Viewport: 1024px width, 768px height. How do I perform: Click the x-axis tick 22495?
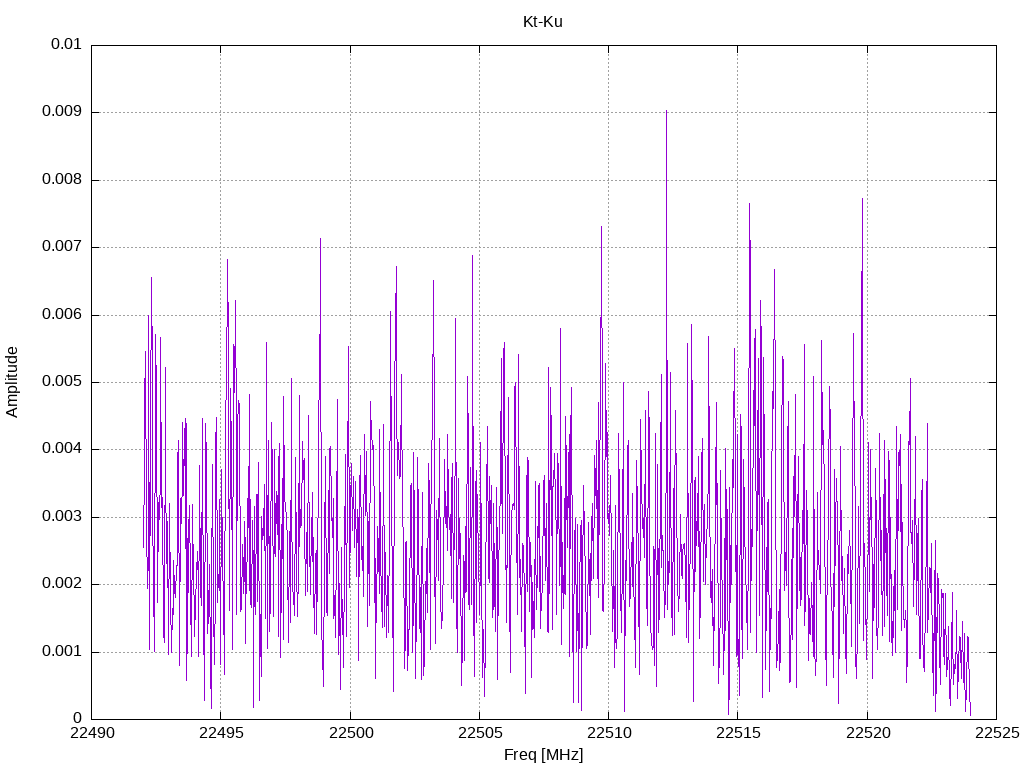[x=221, y=733]
